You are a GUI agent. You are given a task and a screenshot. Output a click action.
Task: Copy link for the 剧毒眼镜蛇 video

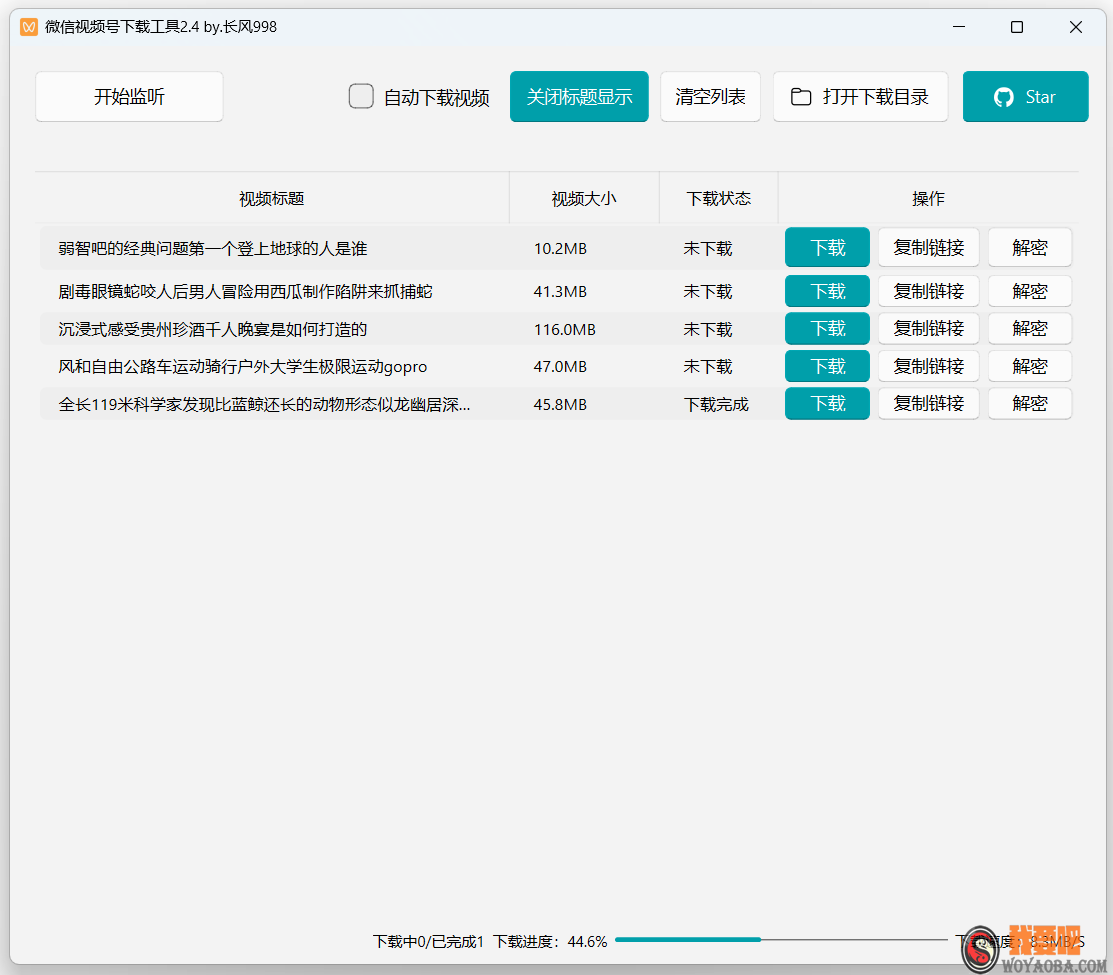pyautogui.click(x=928, y=291)
